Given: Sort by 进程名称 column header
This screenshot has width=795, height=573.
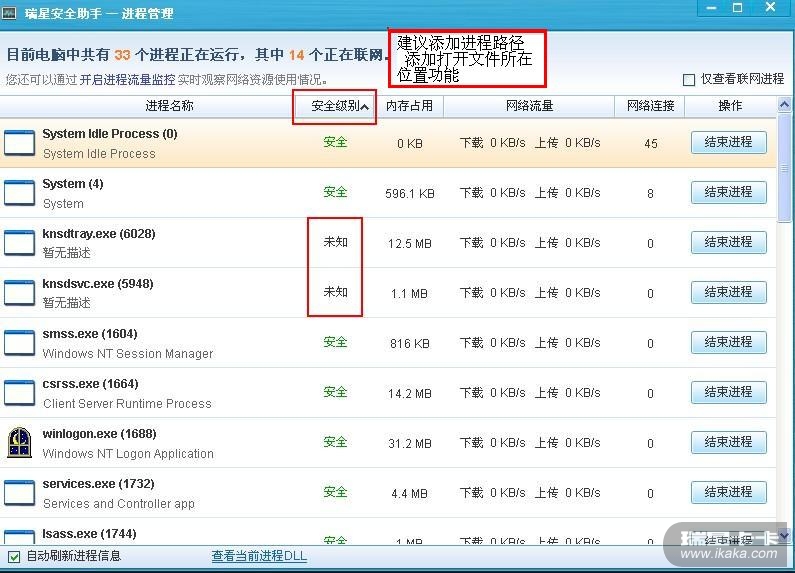Looking at the screenshot, I should click(169, 106).
